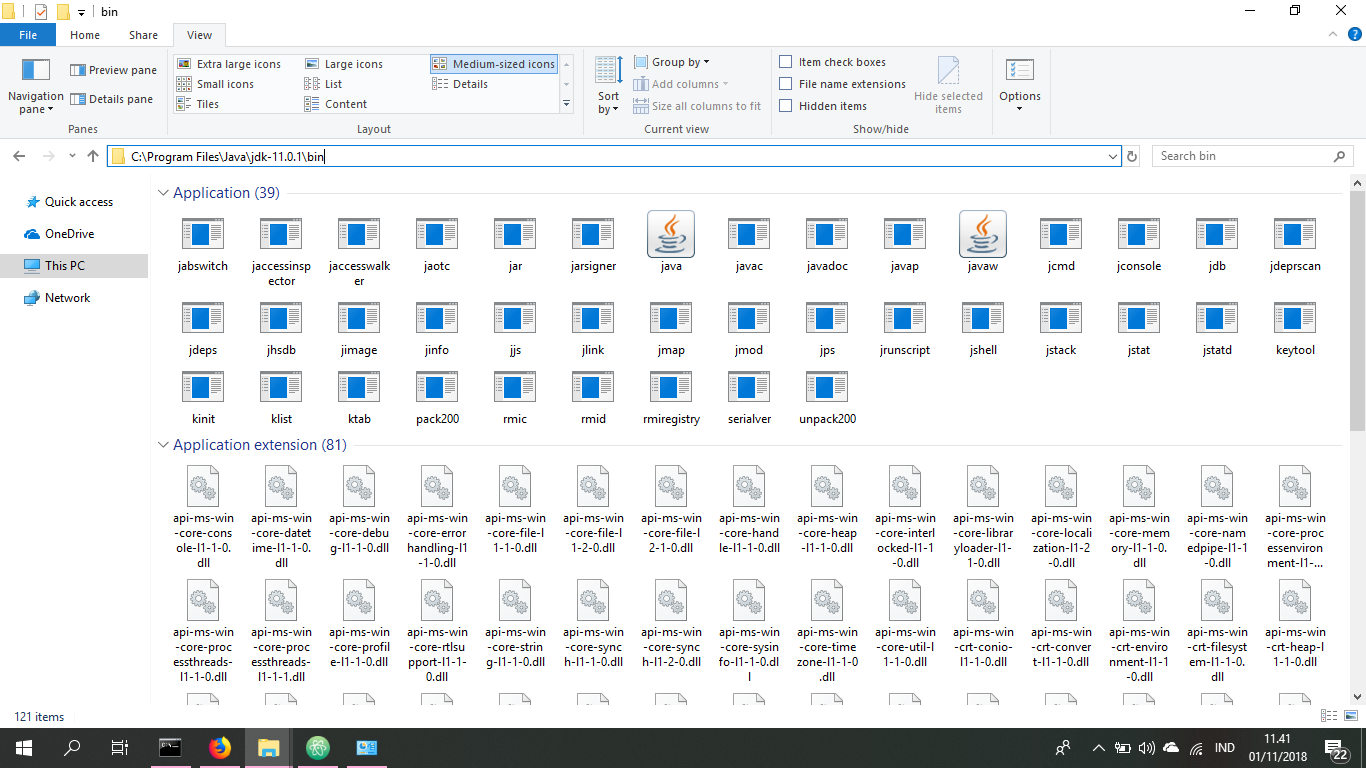
Task: Select the jarsigner application icon
Action: 593,234
